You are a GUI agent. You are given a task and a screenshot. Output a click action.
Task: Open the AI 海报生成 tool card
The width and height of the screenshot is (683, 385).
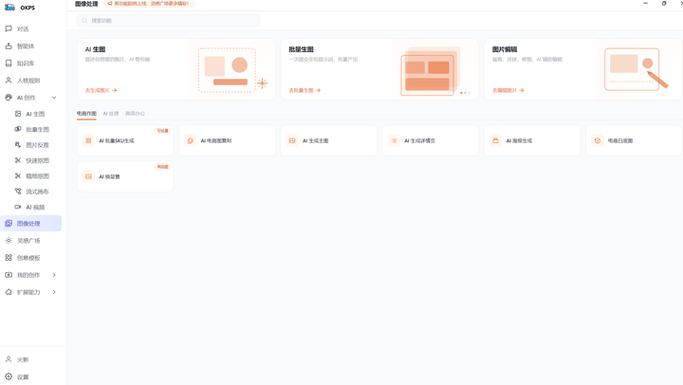click(532, 140)
